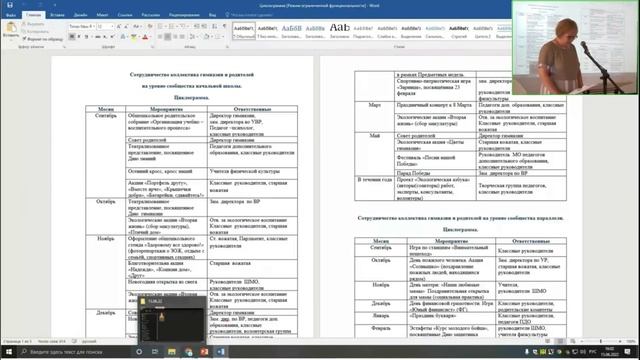This screenshot has height=360, width=640.
Task: Open the Файл (File) tab
Action: pyautogui.click(x=11, y=15)
